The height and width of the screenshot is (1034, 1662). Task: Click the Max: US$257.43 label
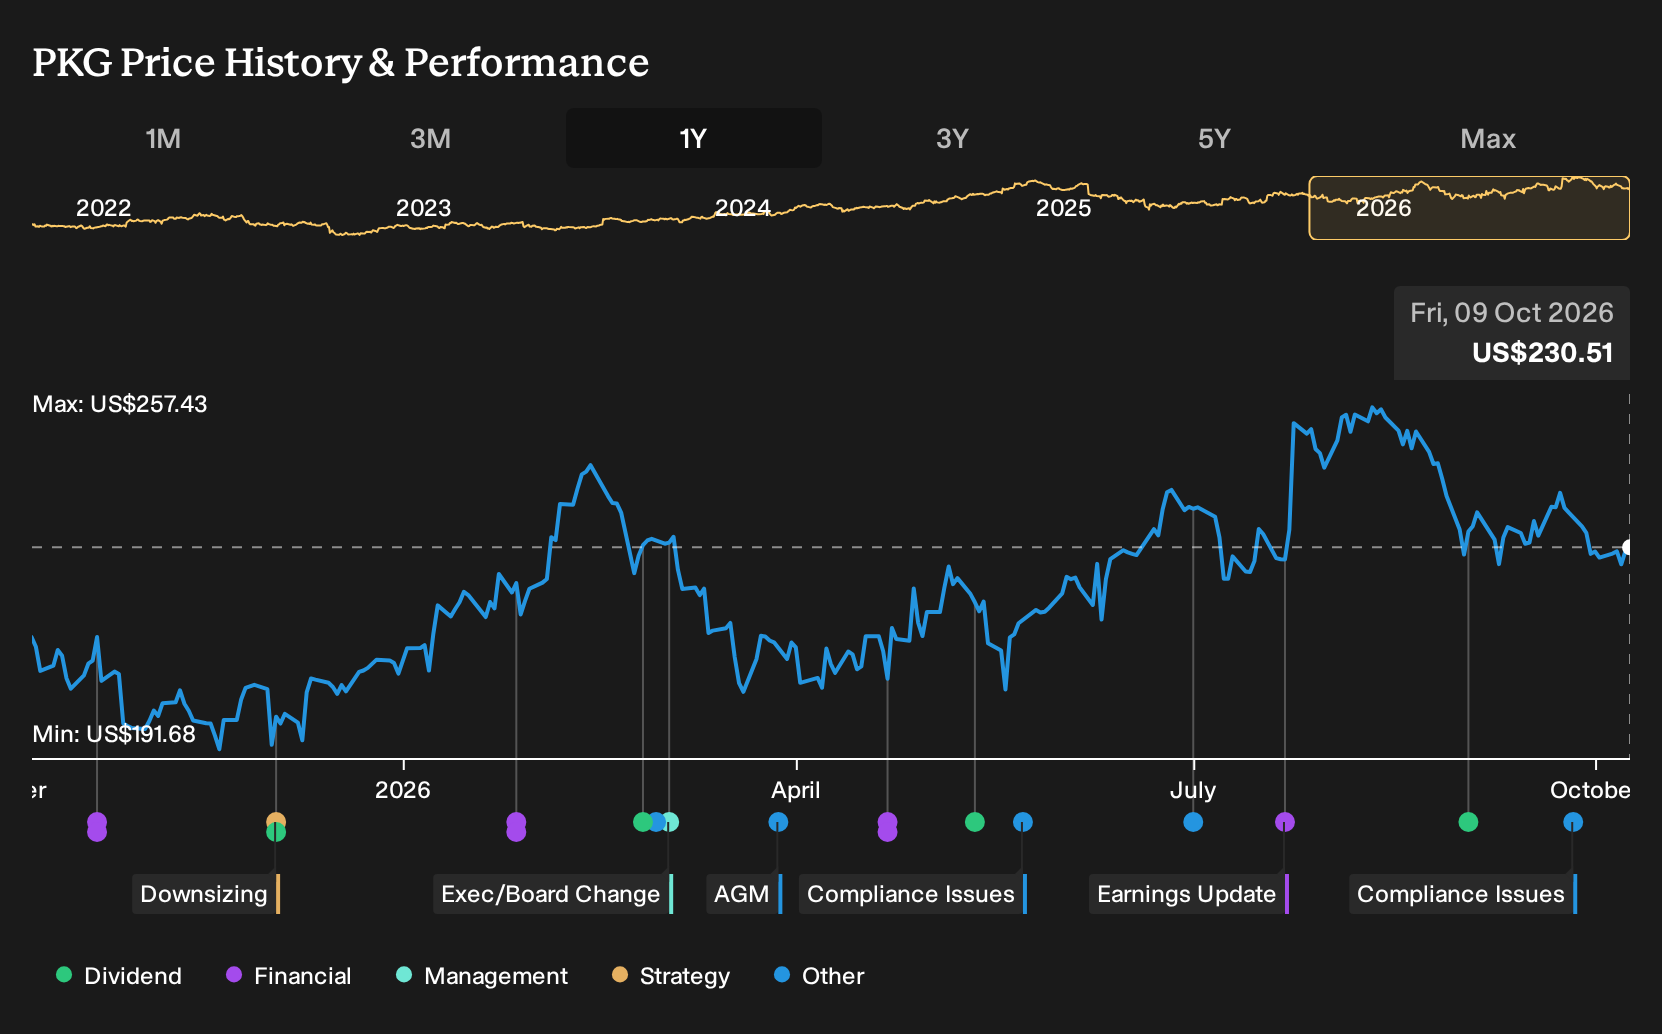(120, 404)
